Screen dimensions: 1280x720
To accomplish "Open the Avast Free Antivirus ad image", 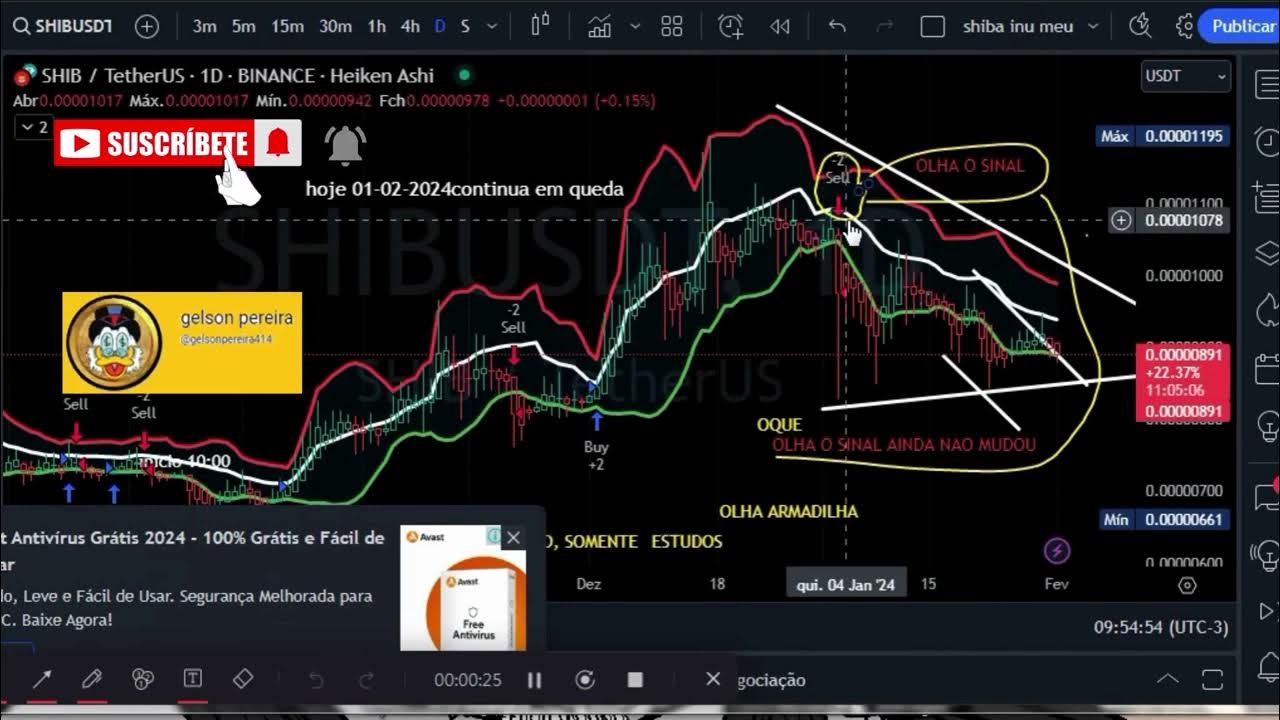I will pyautogui.click(x=463, y=588).
